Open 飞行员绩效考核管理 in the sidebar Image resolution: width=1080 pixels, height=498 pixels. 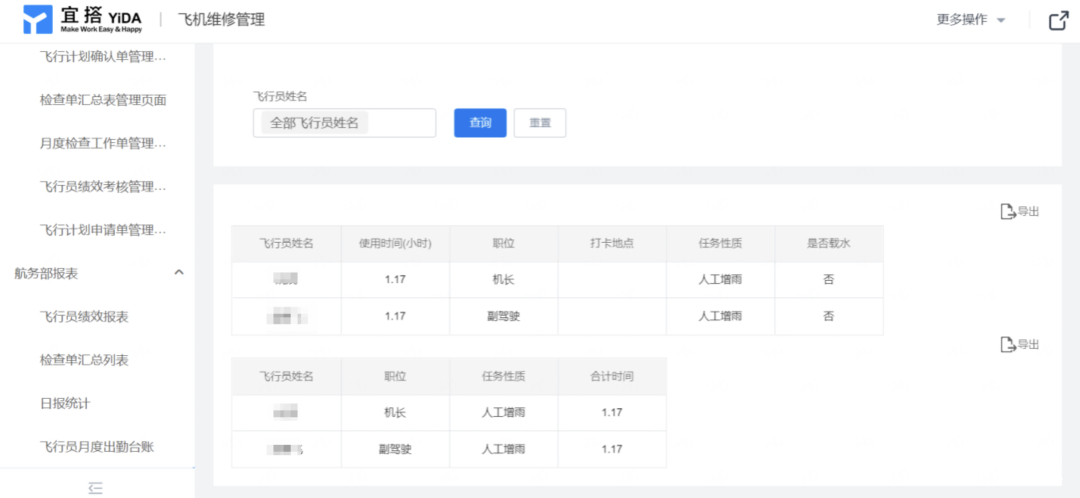[x=103, y=186]
